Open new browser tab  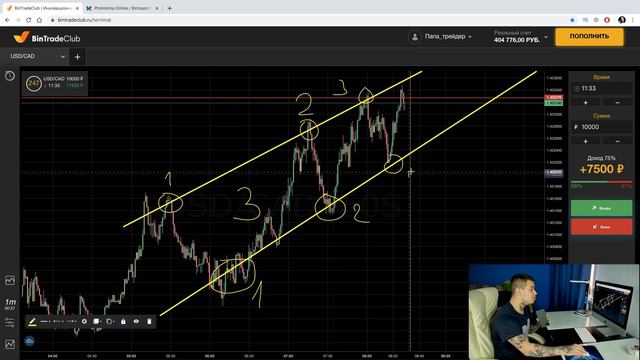tap(169, 8)
